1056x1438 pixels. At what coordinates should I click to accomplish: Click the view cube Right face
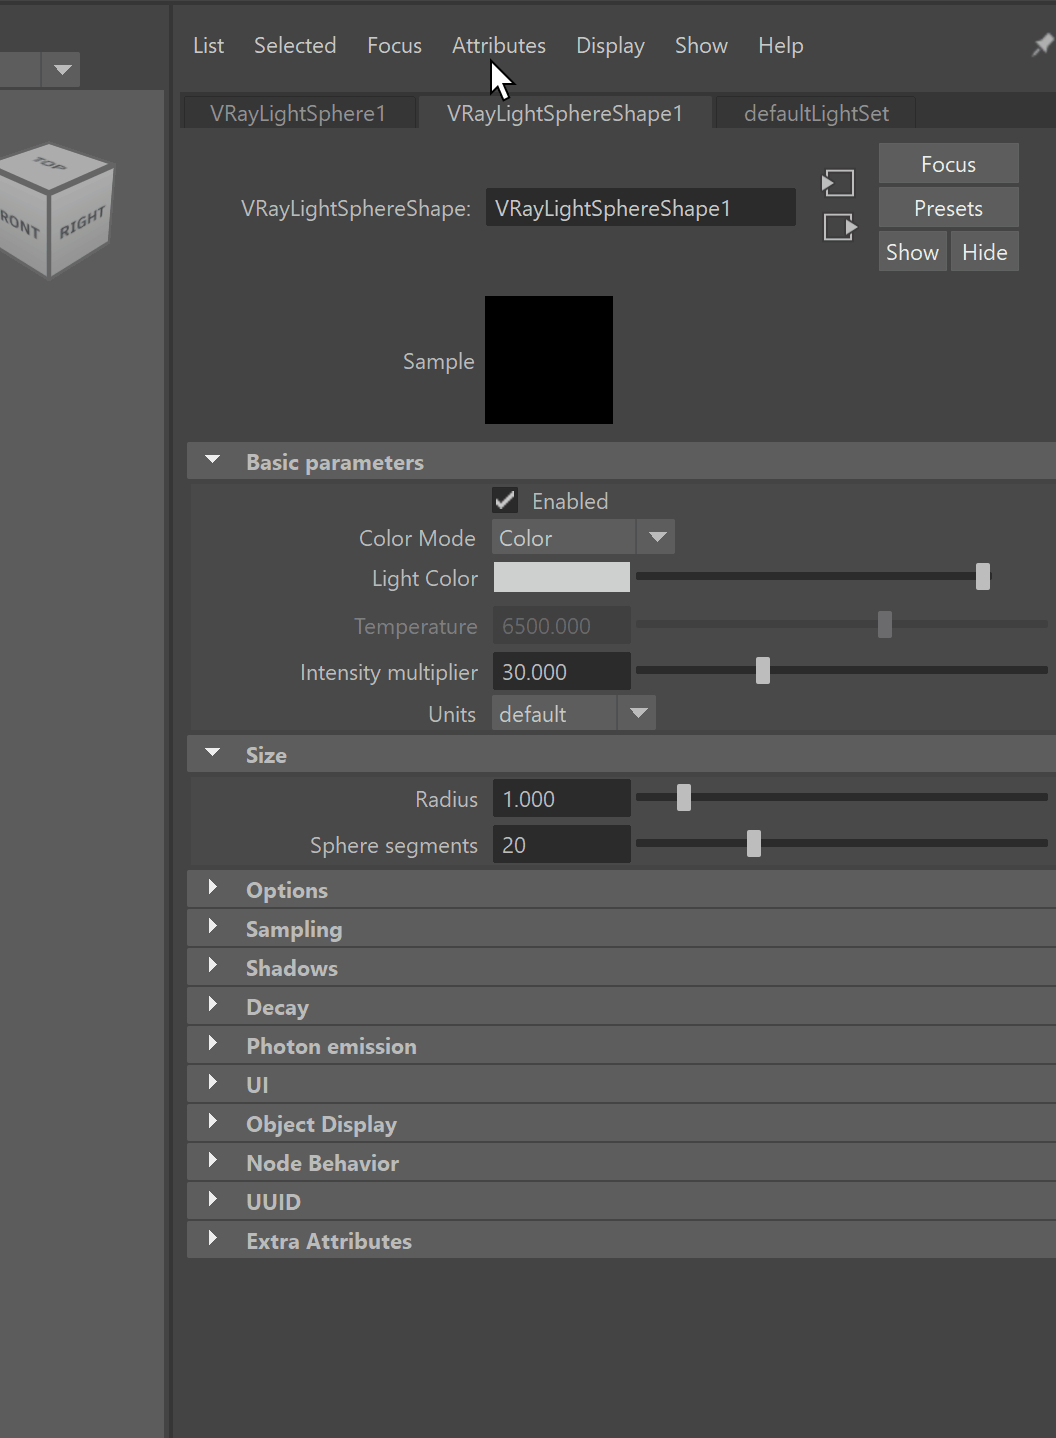tap(81, 224)
